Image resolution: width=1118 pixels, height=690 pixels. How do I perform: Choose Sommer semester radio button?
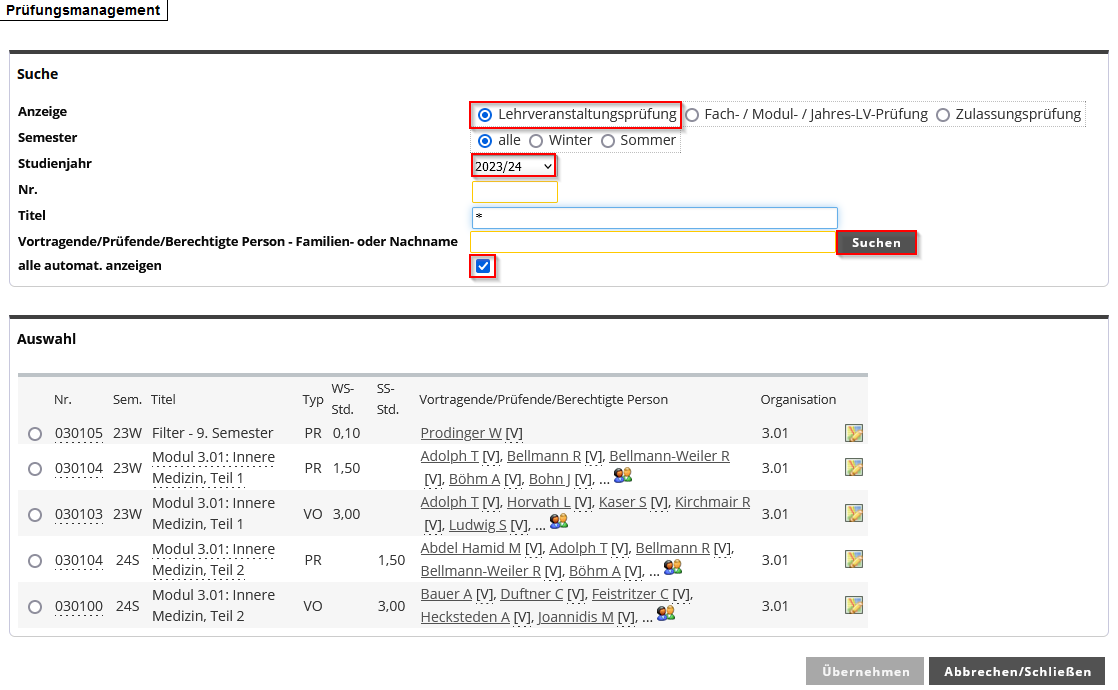tap(607, 141)
